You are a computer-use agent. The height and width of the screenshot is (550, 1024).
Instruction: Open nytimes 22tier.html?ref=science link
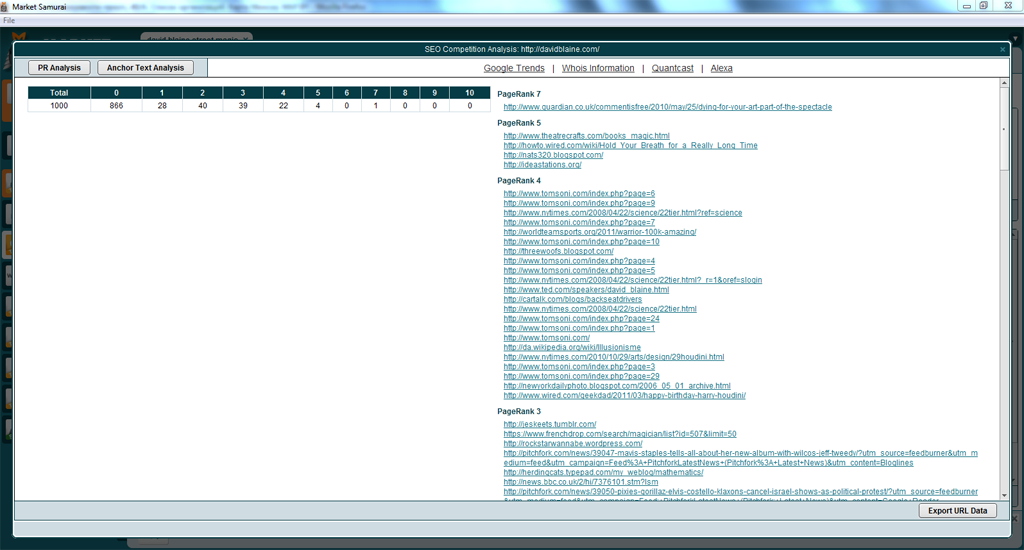coord(622,213)
